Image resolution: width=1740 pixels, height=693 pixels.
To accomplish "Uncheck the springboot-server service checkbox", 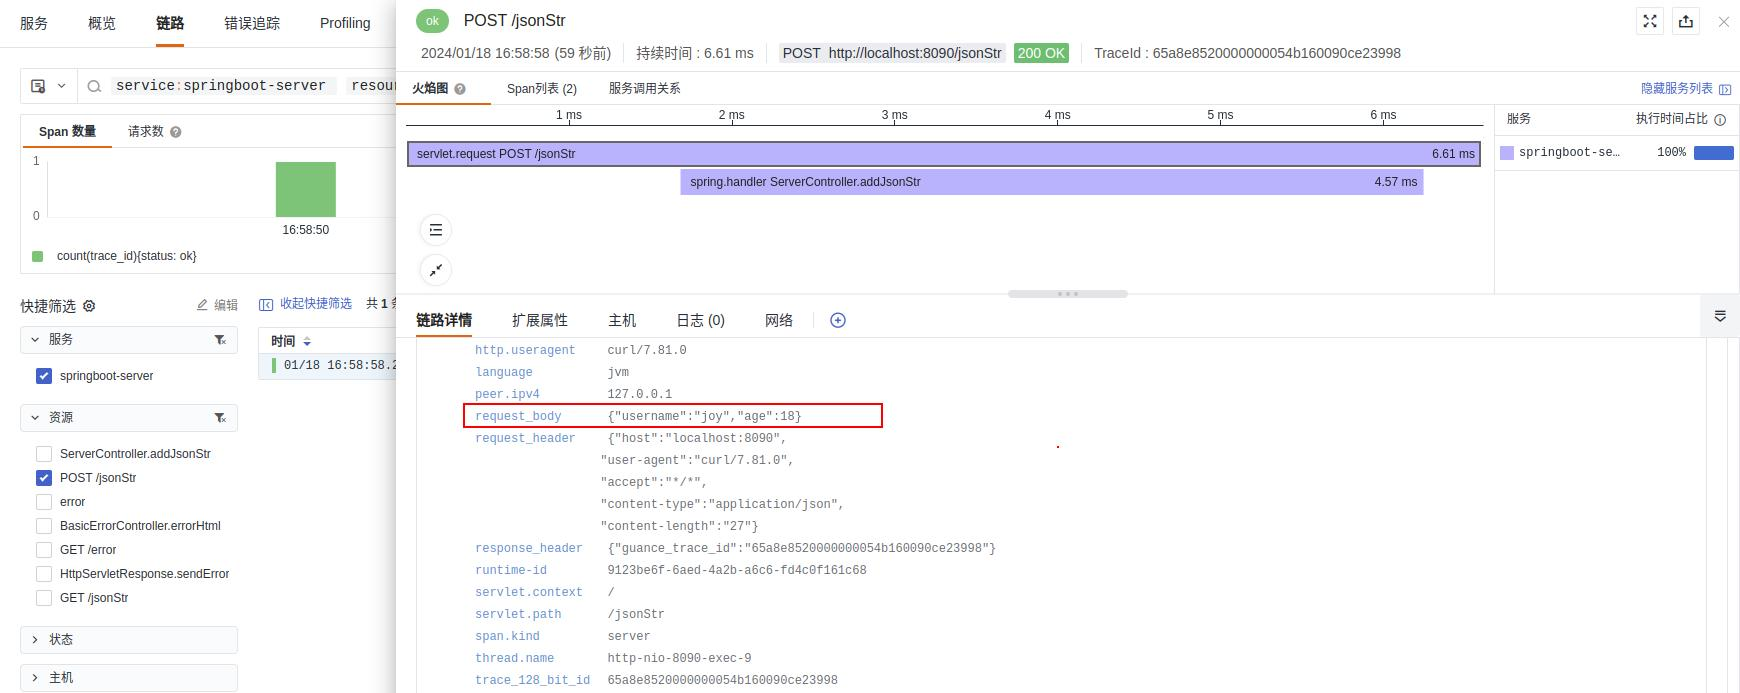I will click(44, 376).
